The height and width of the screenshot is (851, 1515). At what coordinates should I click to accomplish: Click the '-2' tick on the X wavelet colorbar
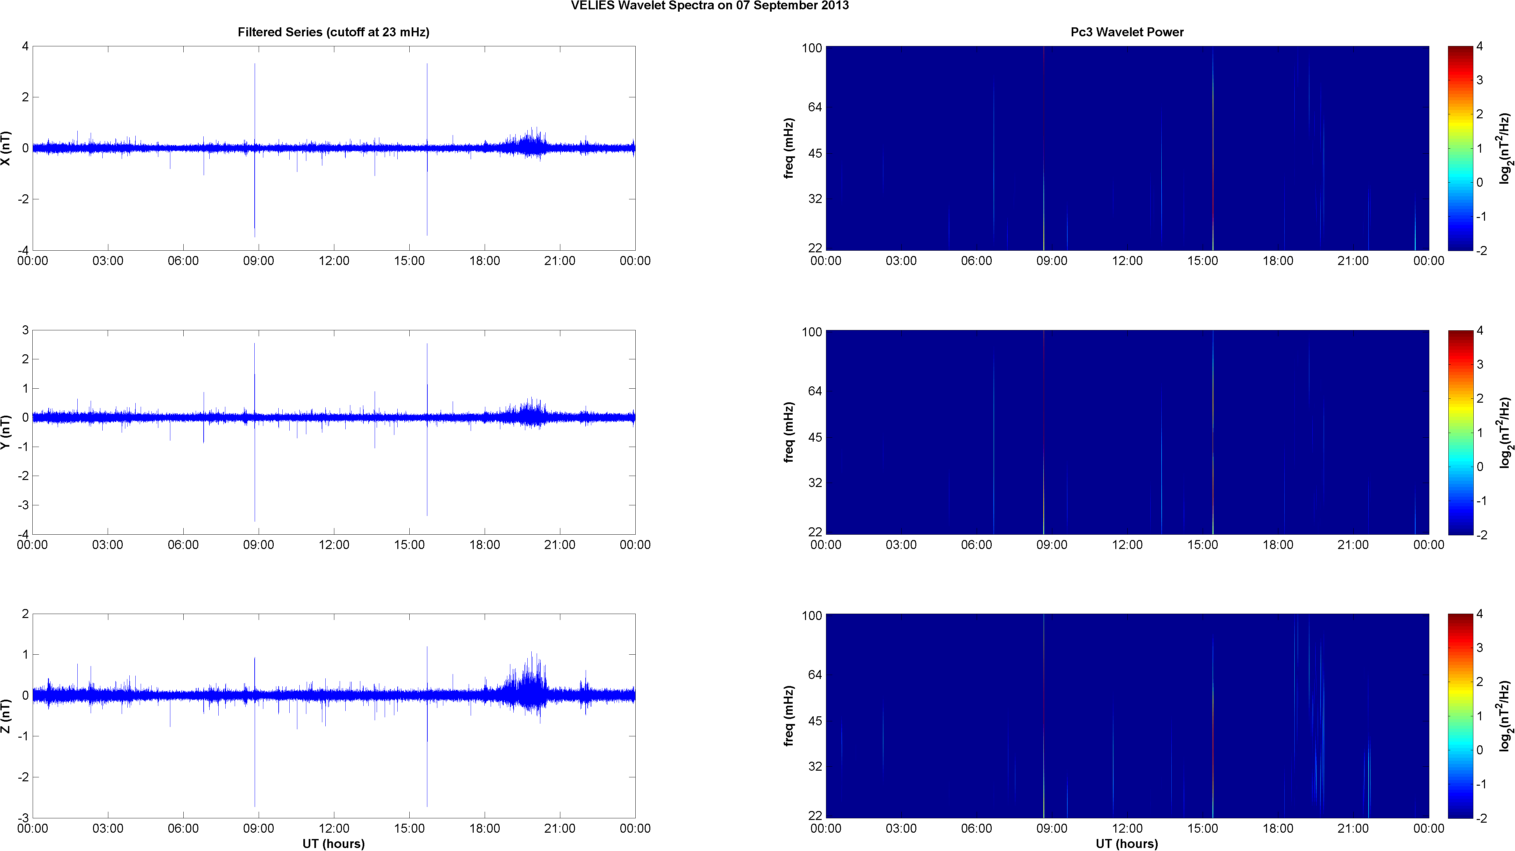pyautogui.click(x=1482, y=251)
